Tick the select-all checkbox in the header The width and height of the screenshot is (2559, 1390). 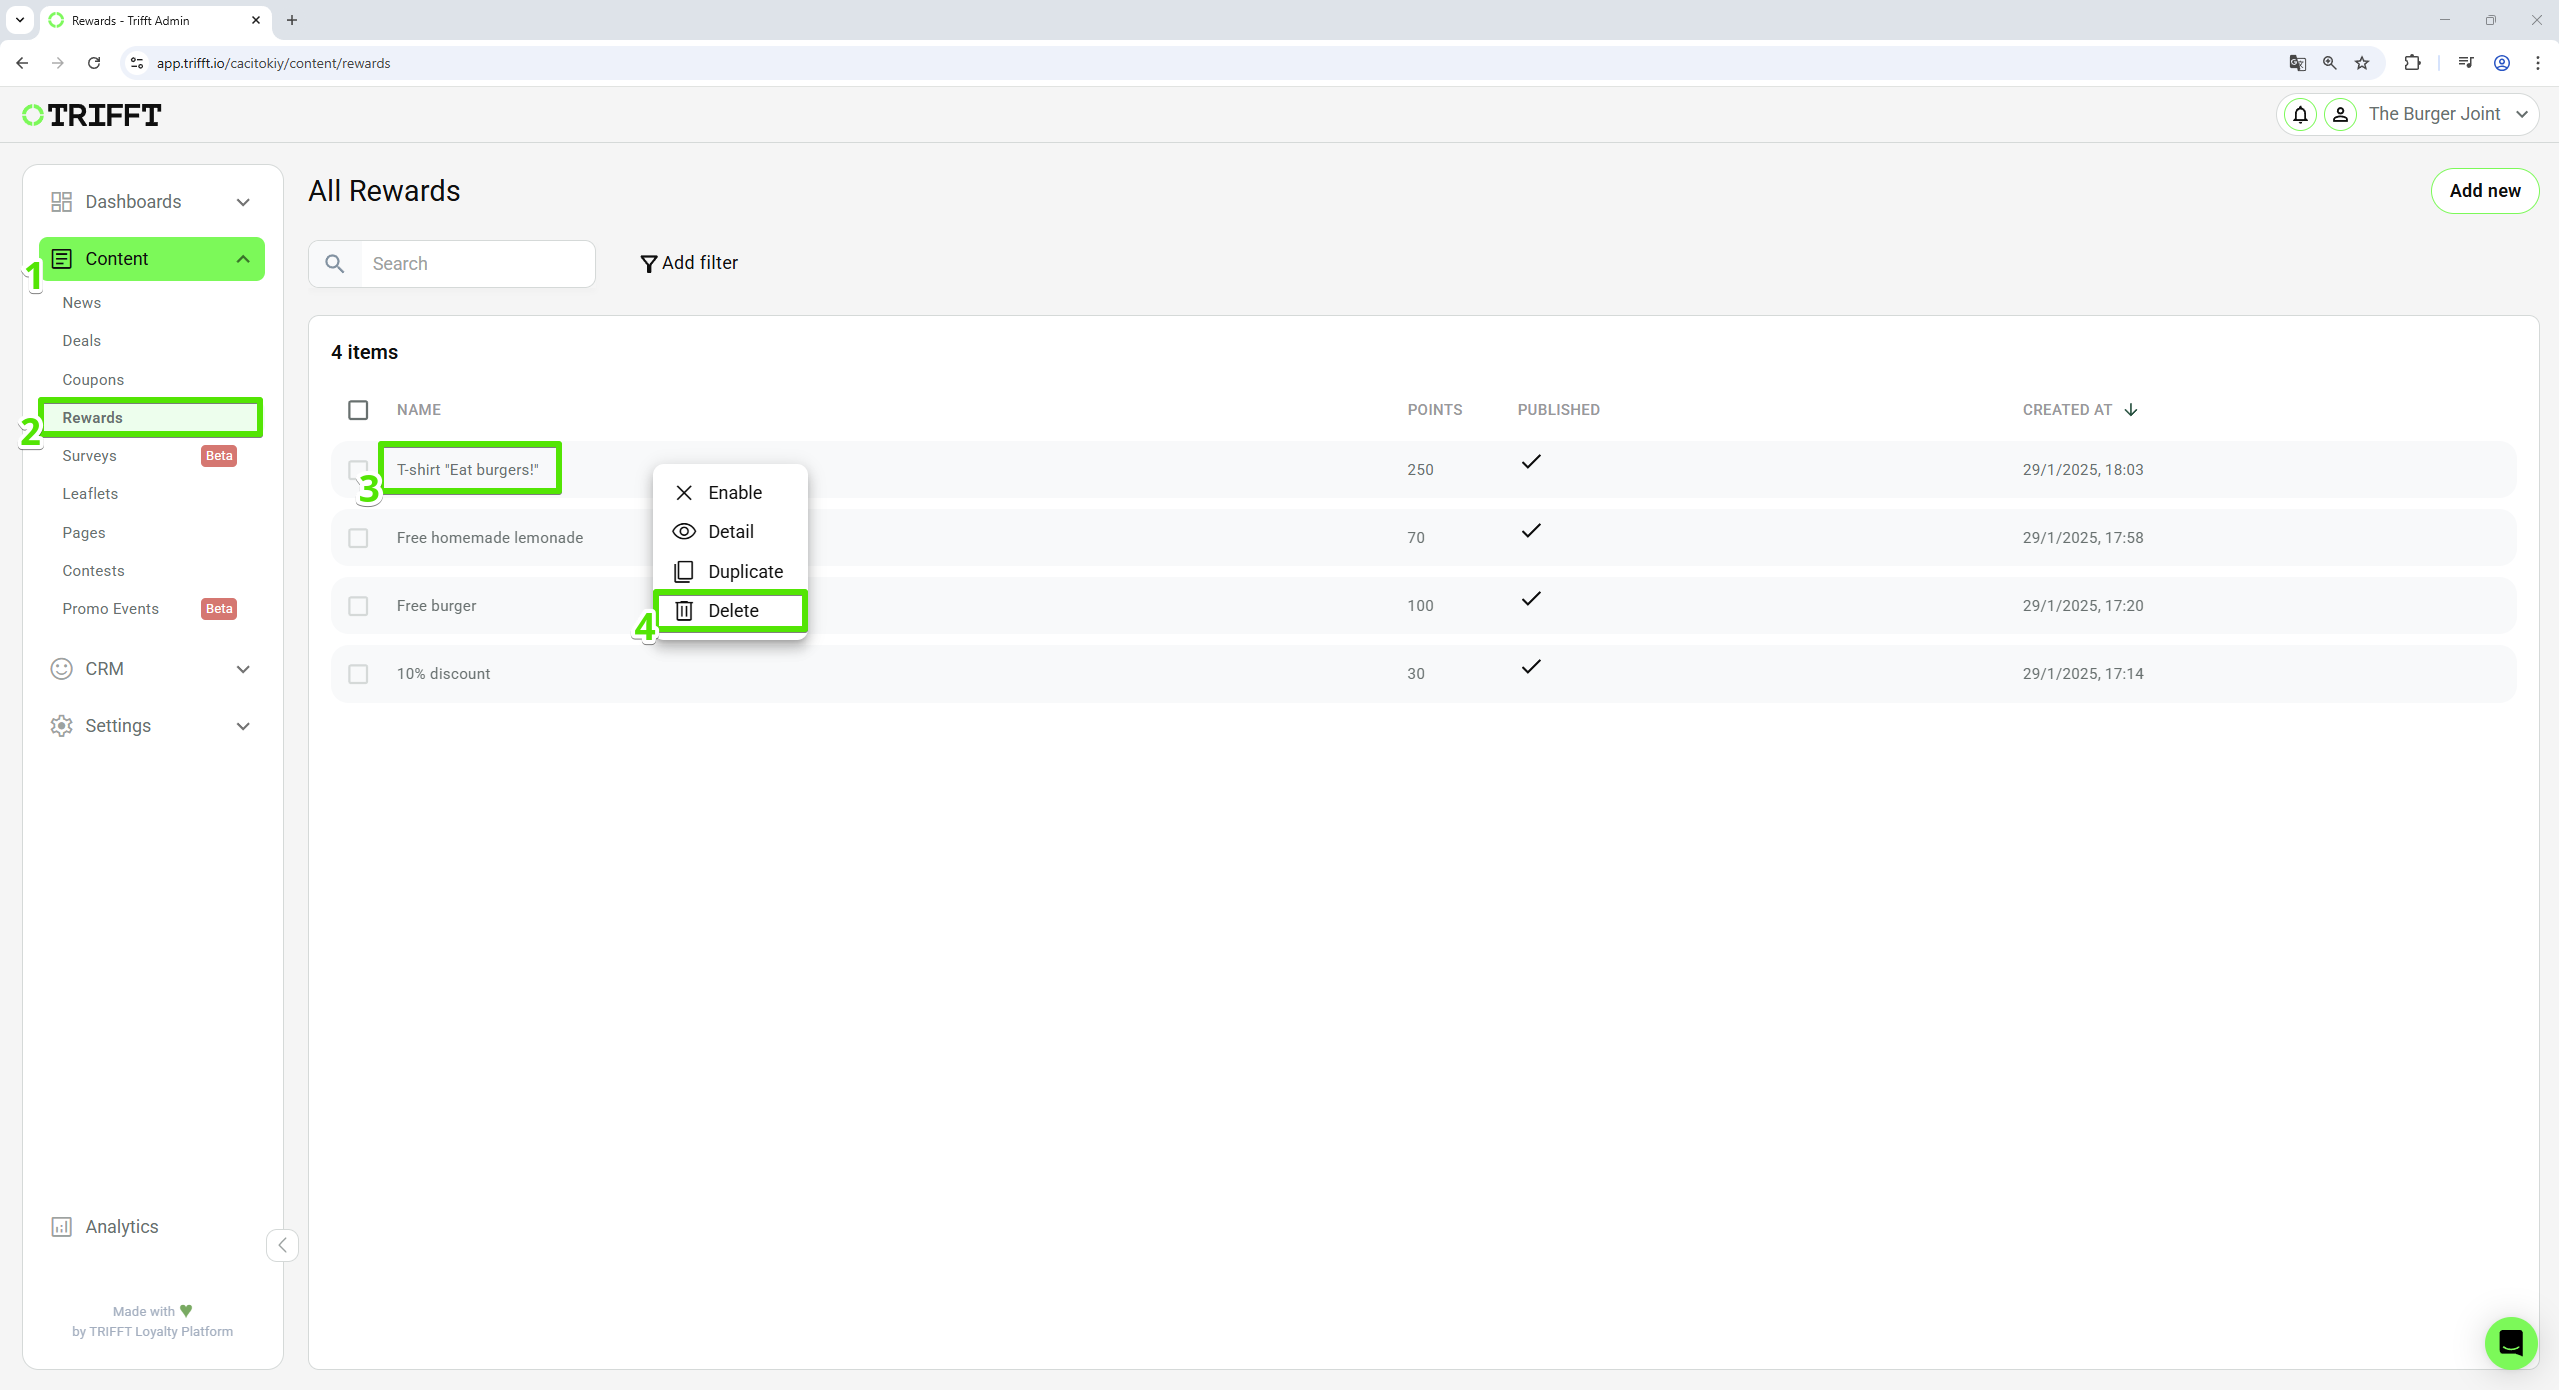(x=358, y=410)
